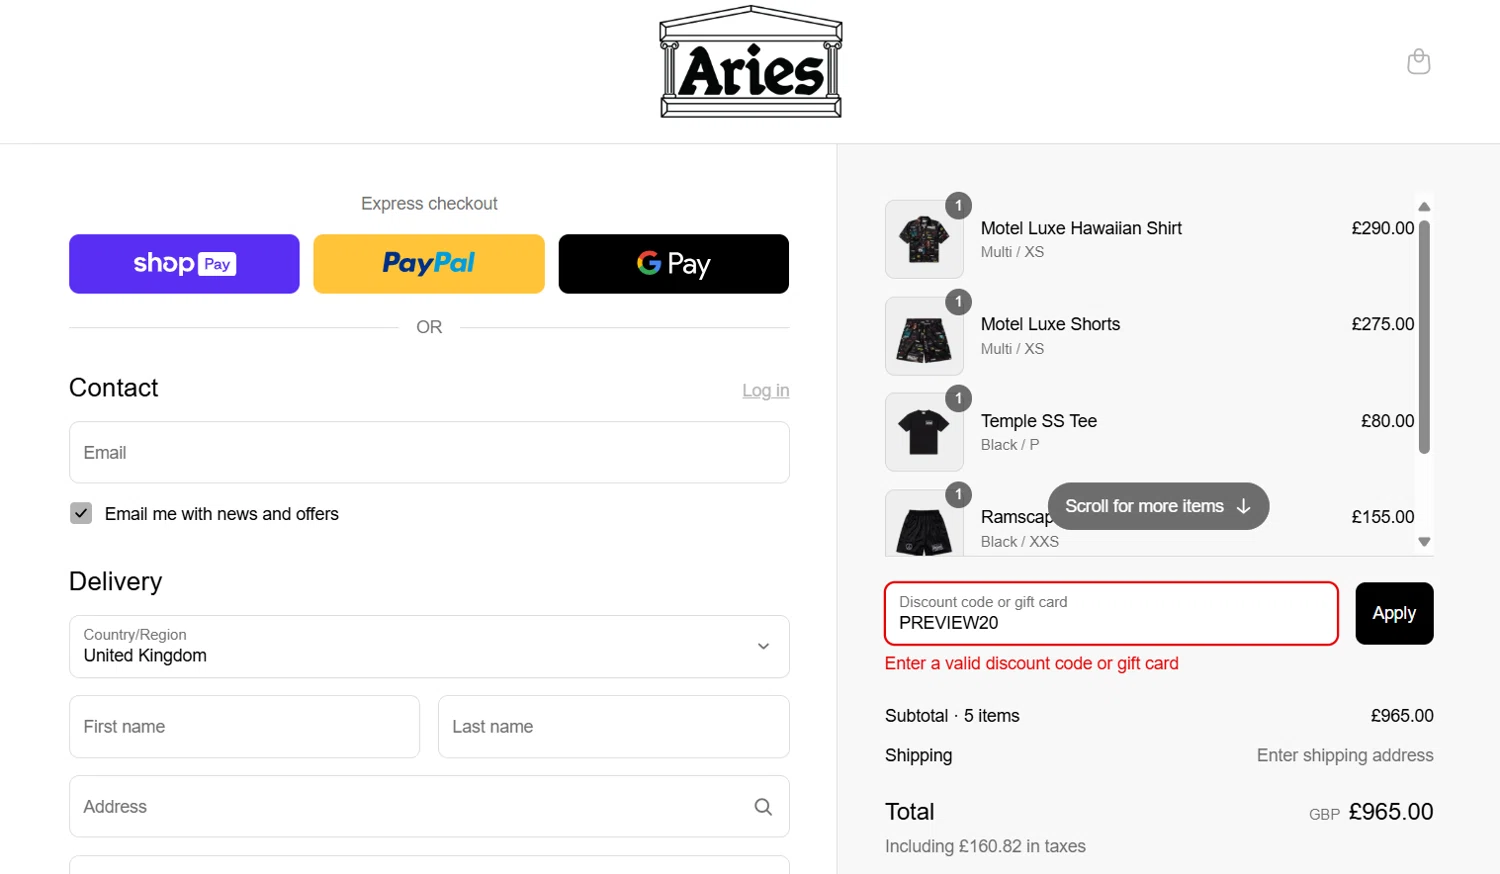Open the shopping bag cart icon

(x=1418, y=62)
